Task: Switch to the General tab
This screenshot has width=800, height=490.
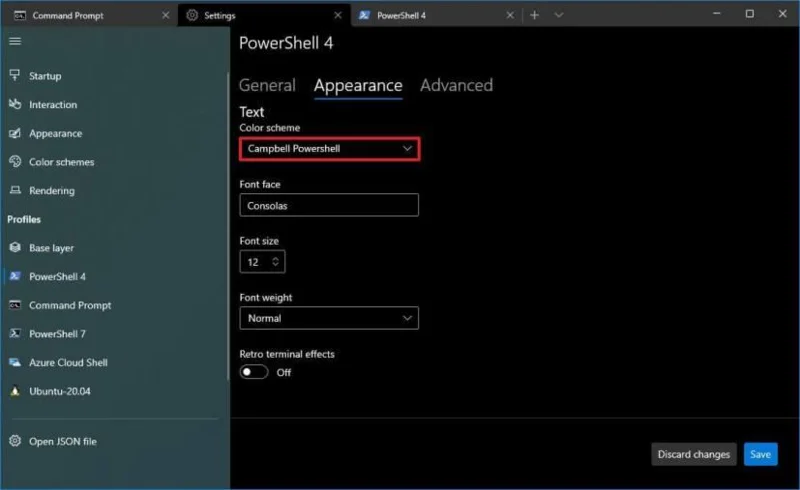Action: (x=267, y=85)
